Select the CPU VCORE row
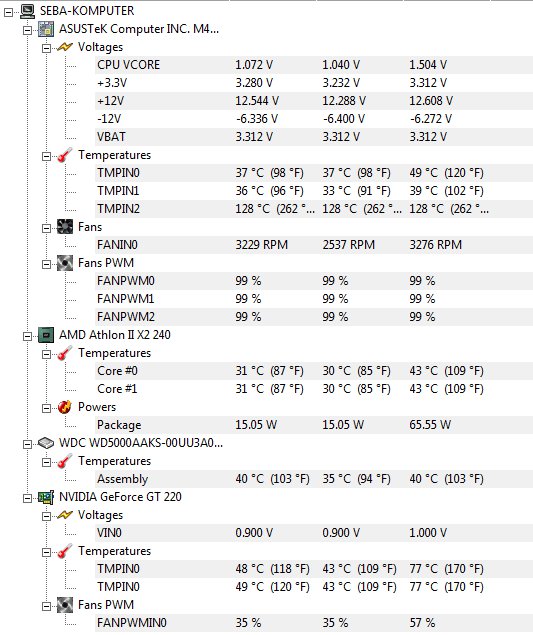The width and height of the screenshot is (533, 635). (x=314, y=65)
